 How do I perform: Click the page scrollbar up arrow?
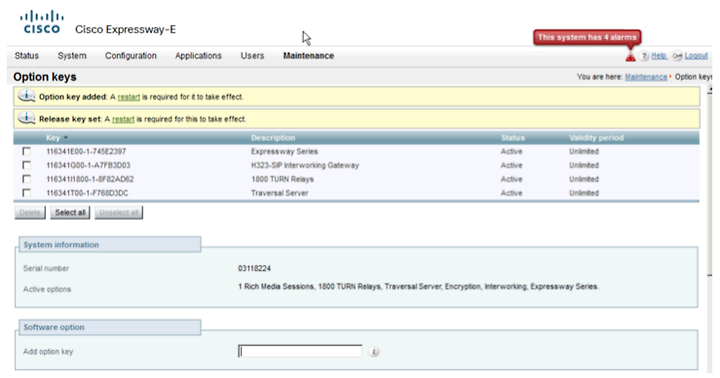tap(710, 90)
